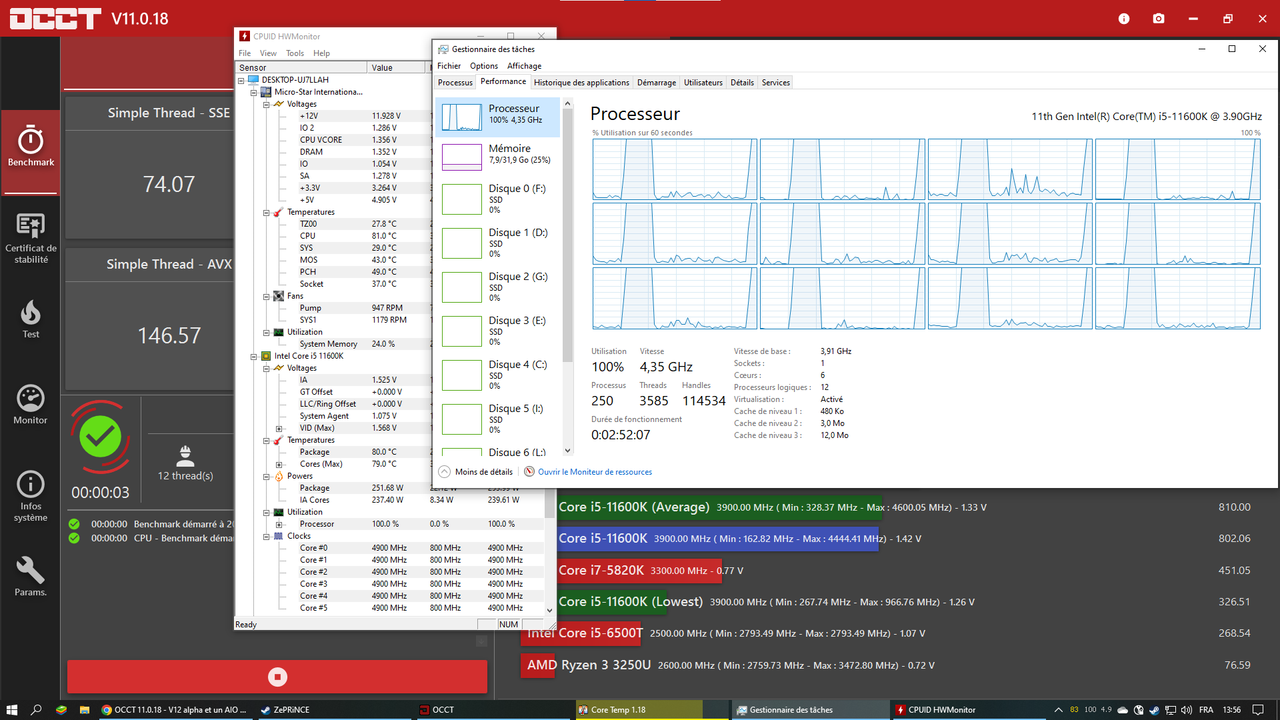Select Disque 3 (E:) performance item

click(498, 331)
